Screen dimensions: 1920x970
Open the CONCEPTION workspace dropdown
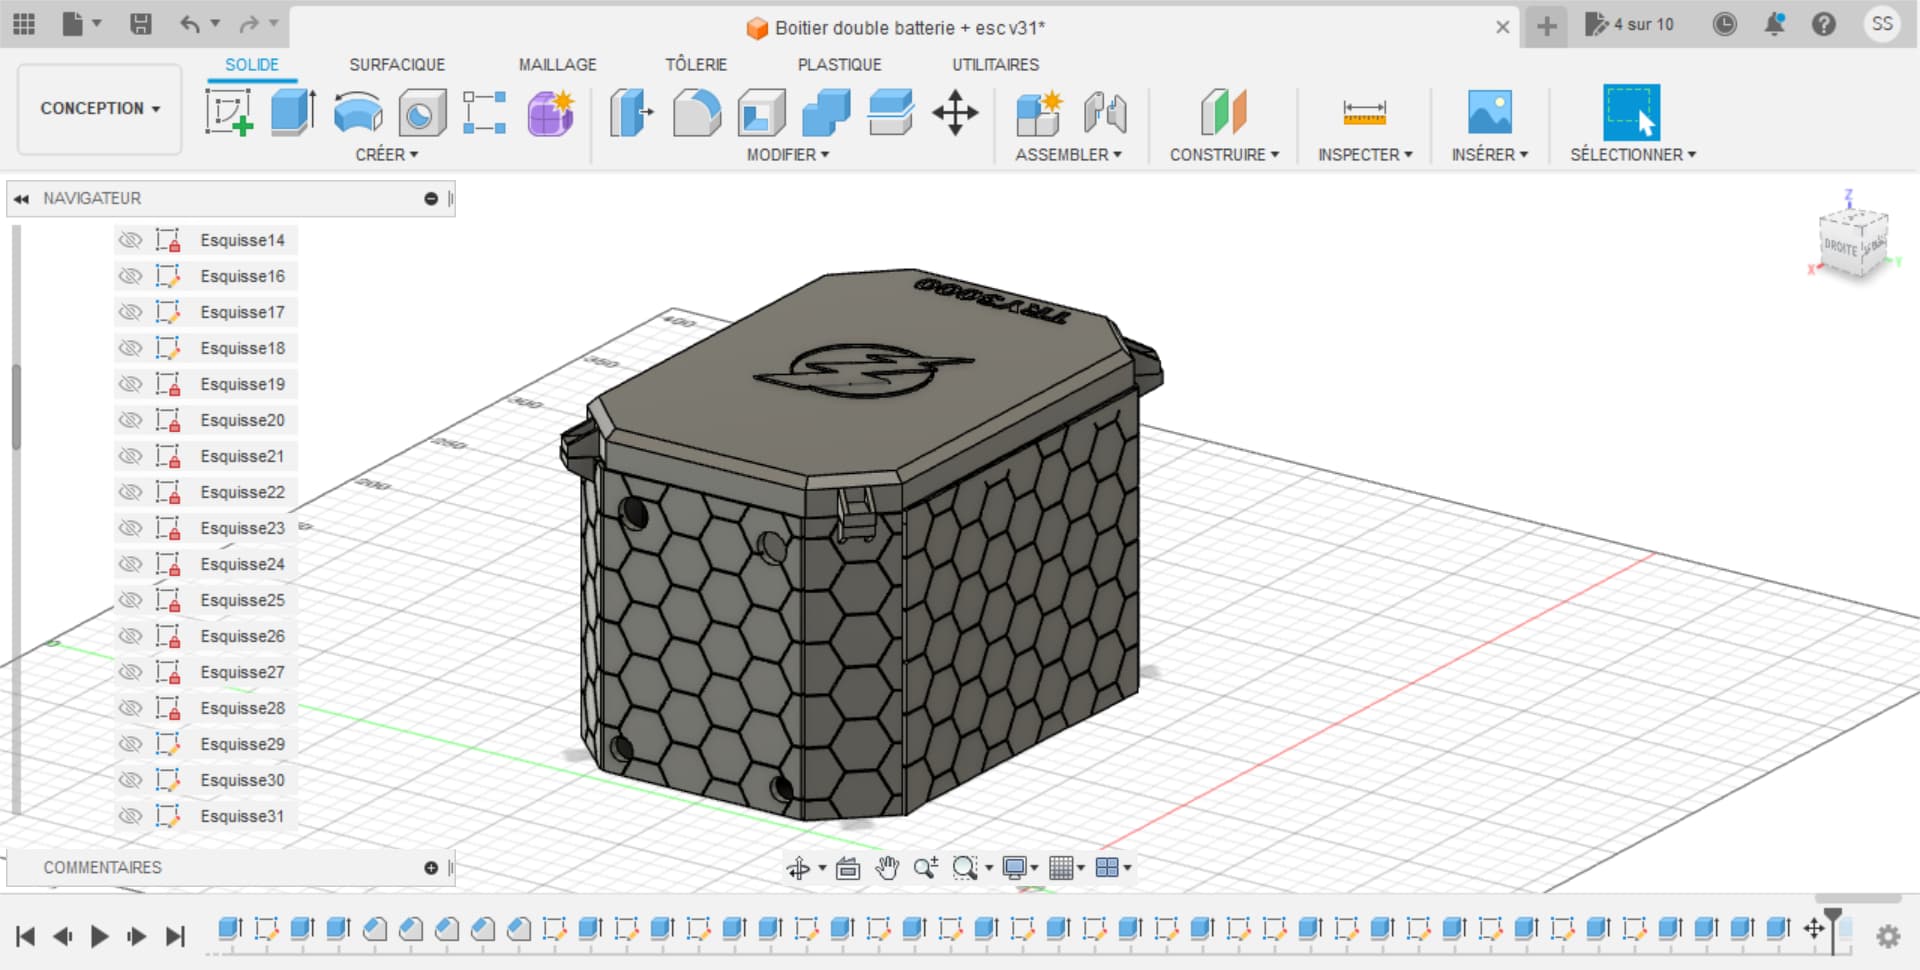100,108
